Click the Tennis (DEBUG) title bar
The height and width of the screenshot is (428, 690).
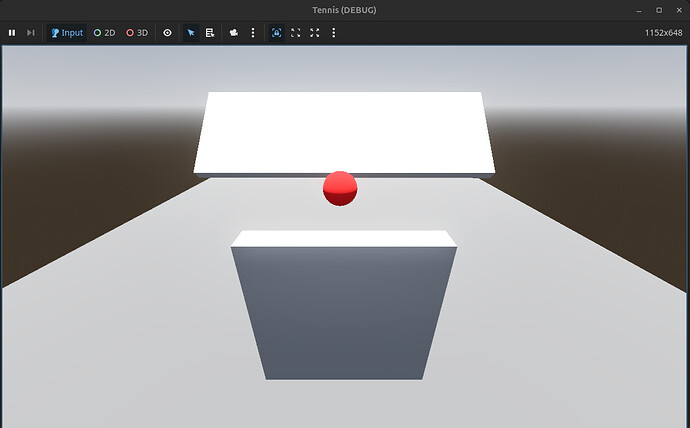tap(344, 10)
